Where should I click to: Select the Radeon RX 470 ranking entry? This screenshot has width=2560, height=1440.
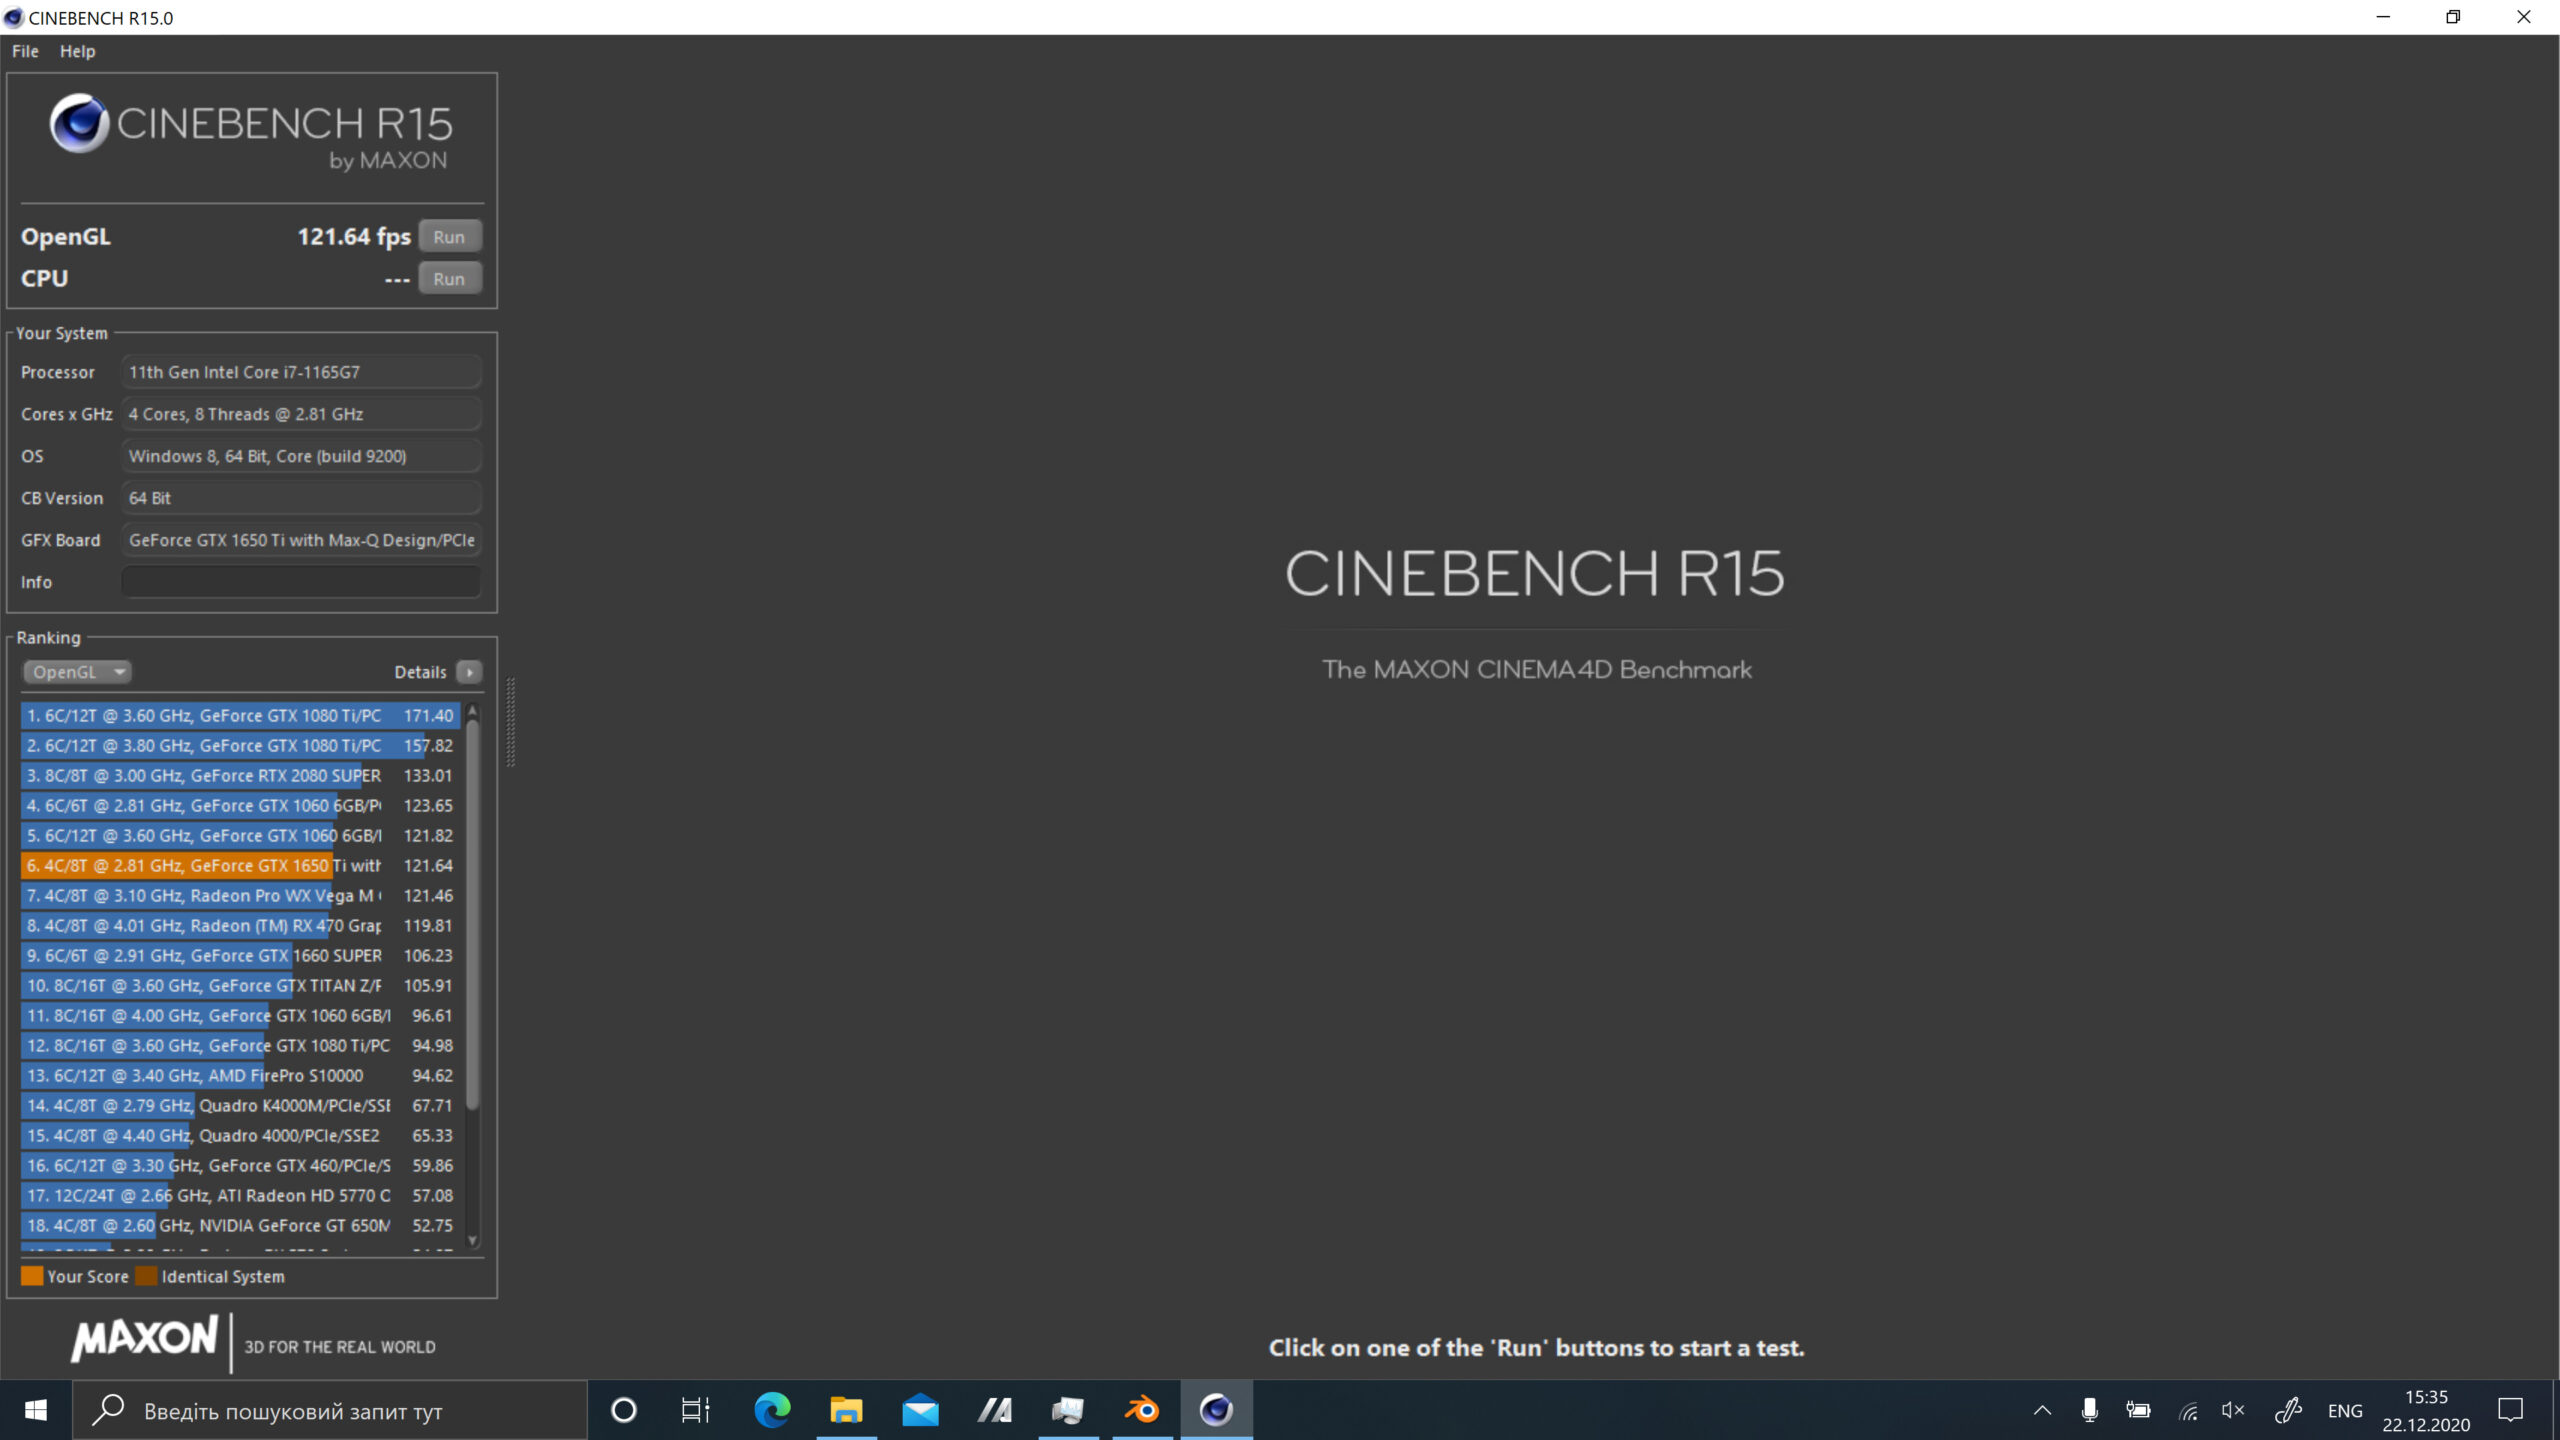coord(240,926)
